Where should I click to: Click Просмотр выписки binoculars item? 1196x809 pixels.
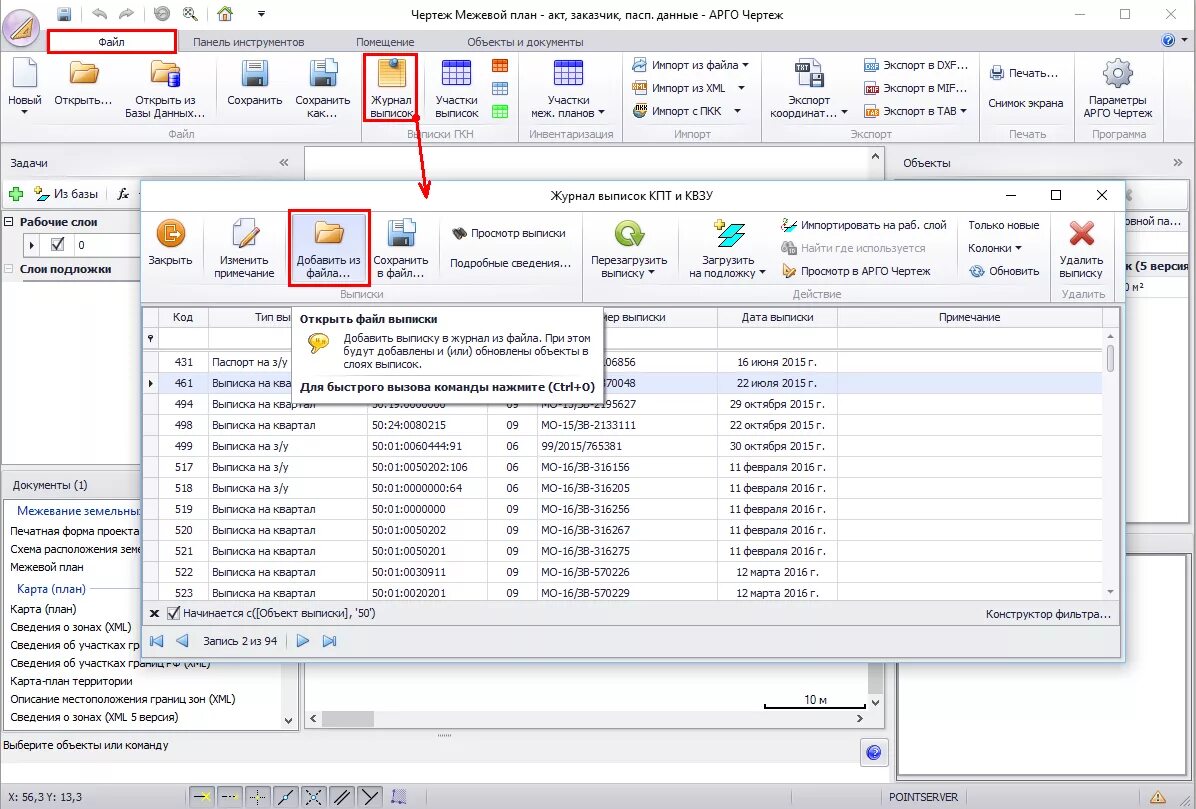pyautogui.click(x=508, y=233)
